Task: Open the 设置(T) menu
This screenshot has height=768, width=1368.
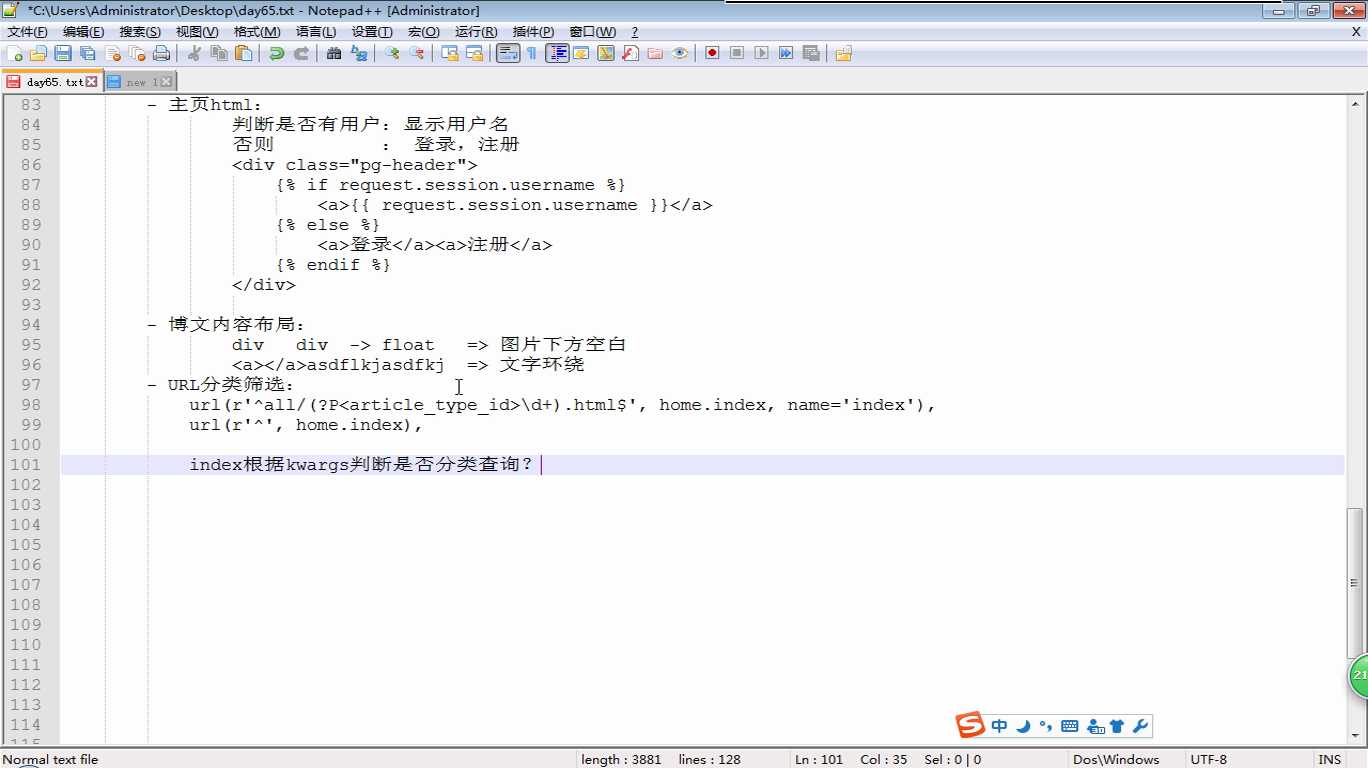Action: coord(372,32)
